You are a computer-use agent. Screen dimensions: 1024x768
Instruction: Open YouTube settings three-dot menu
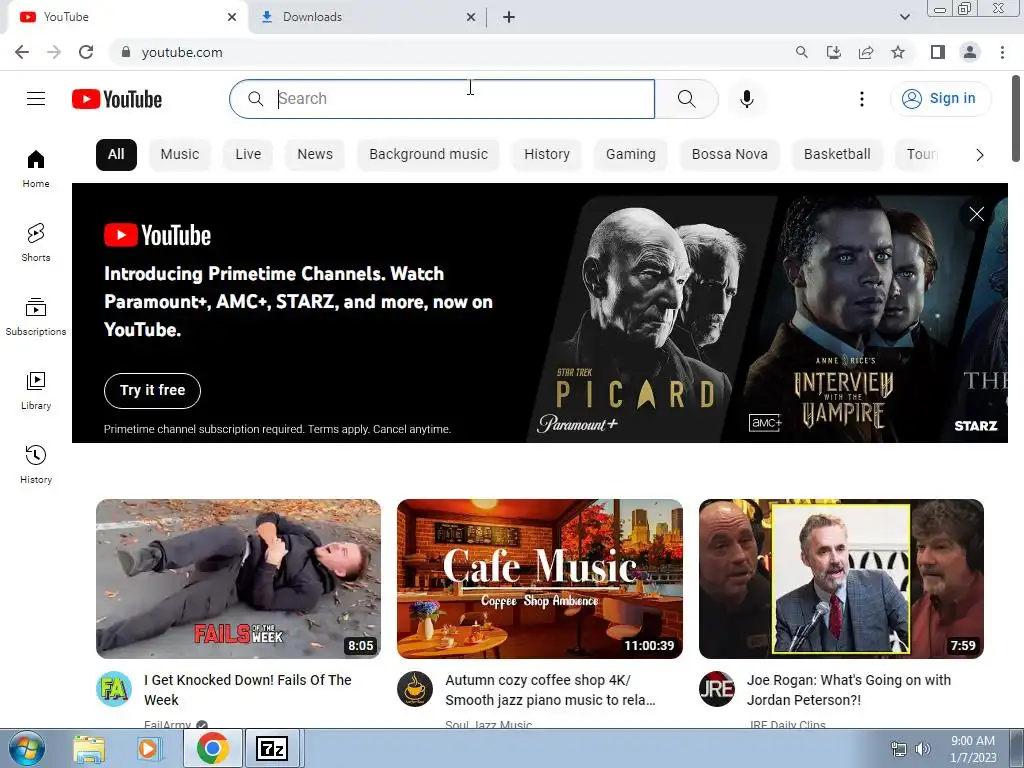(861, 99)
